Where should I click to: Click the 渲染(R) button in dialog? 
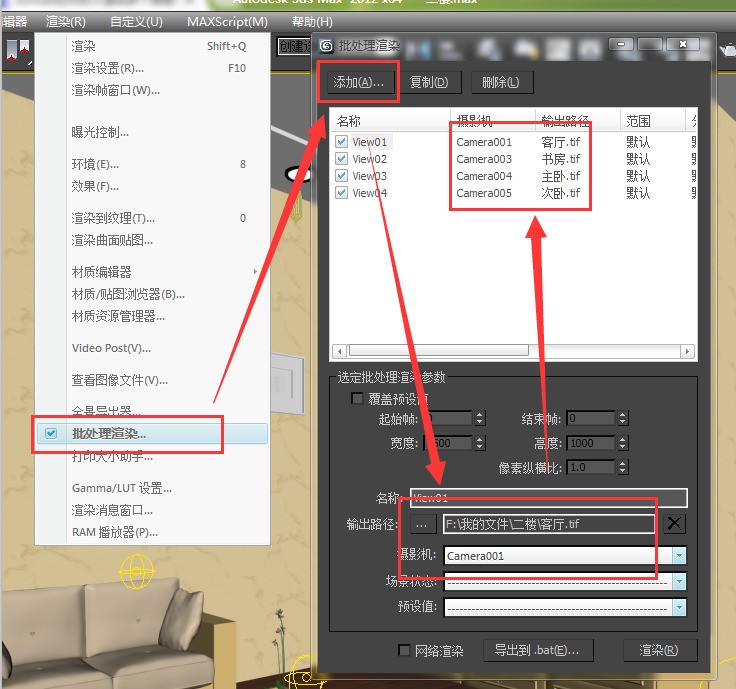click(x=659, y=650)
